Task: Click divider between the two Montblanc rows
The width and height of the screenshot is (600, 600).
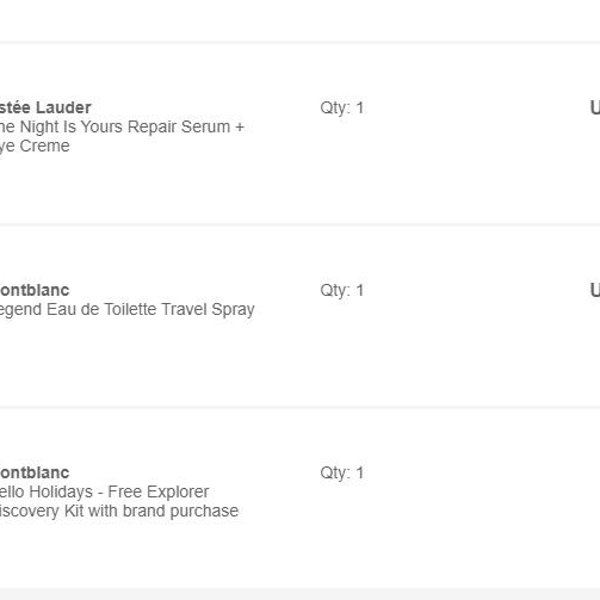Action: 300,407
